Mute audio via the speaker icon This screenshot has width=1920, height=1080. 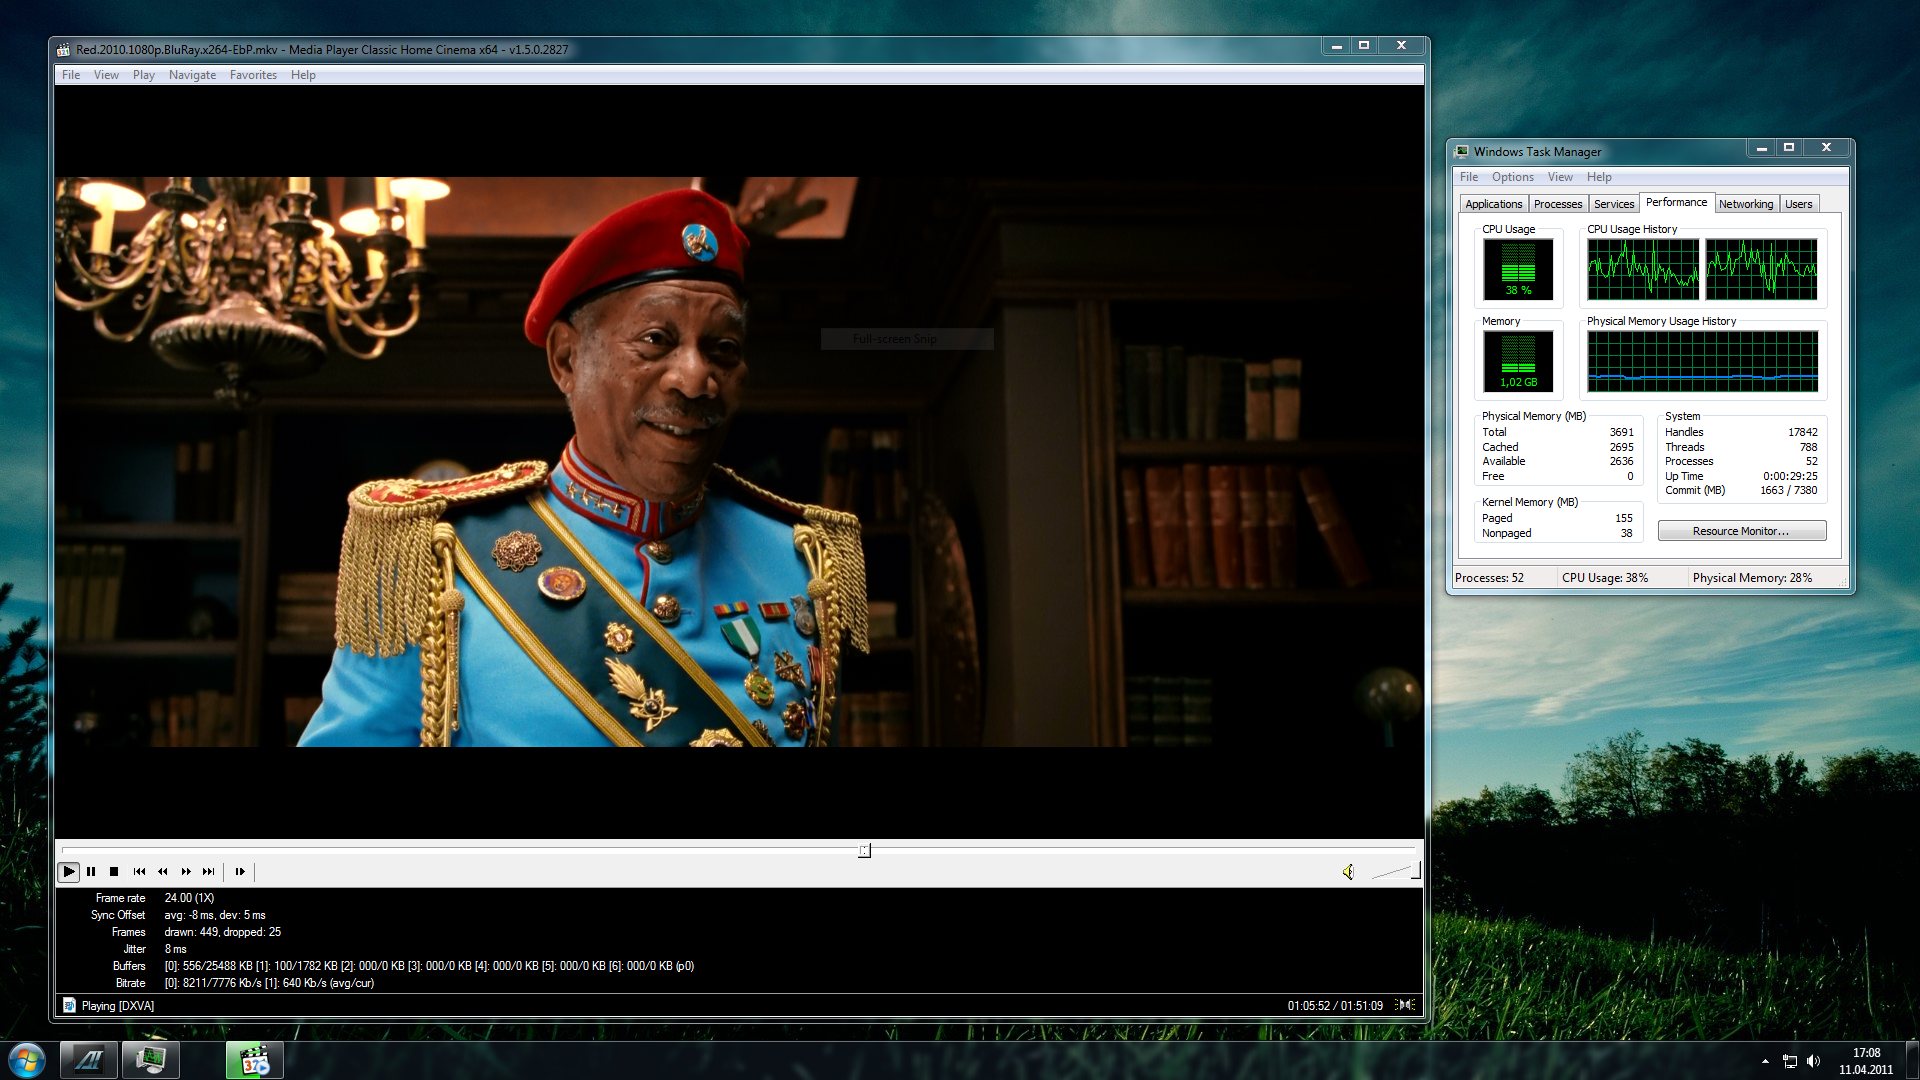(1348, 872)
